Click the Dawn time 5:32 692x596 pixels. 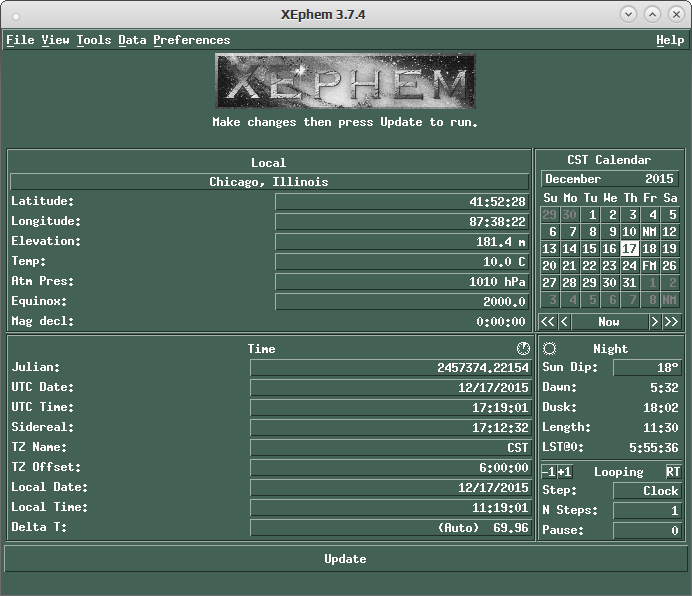coord(664,388)
